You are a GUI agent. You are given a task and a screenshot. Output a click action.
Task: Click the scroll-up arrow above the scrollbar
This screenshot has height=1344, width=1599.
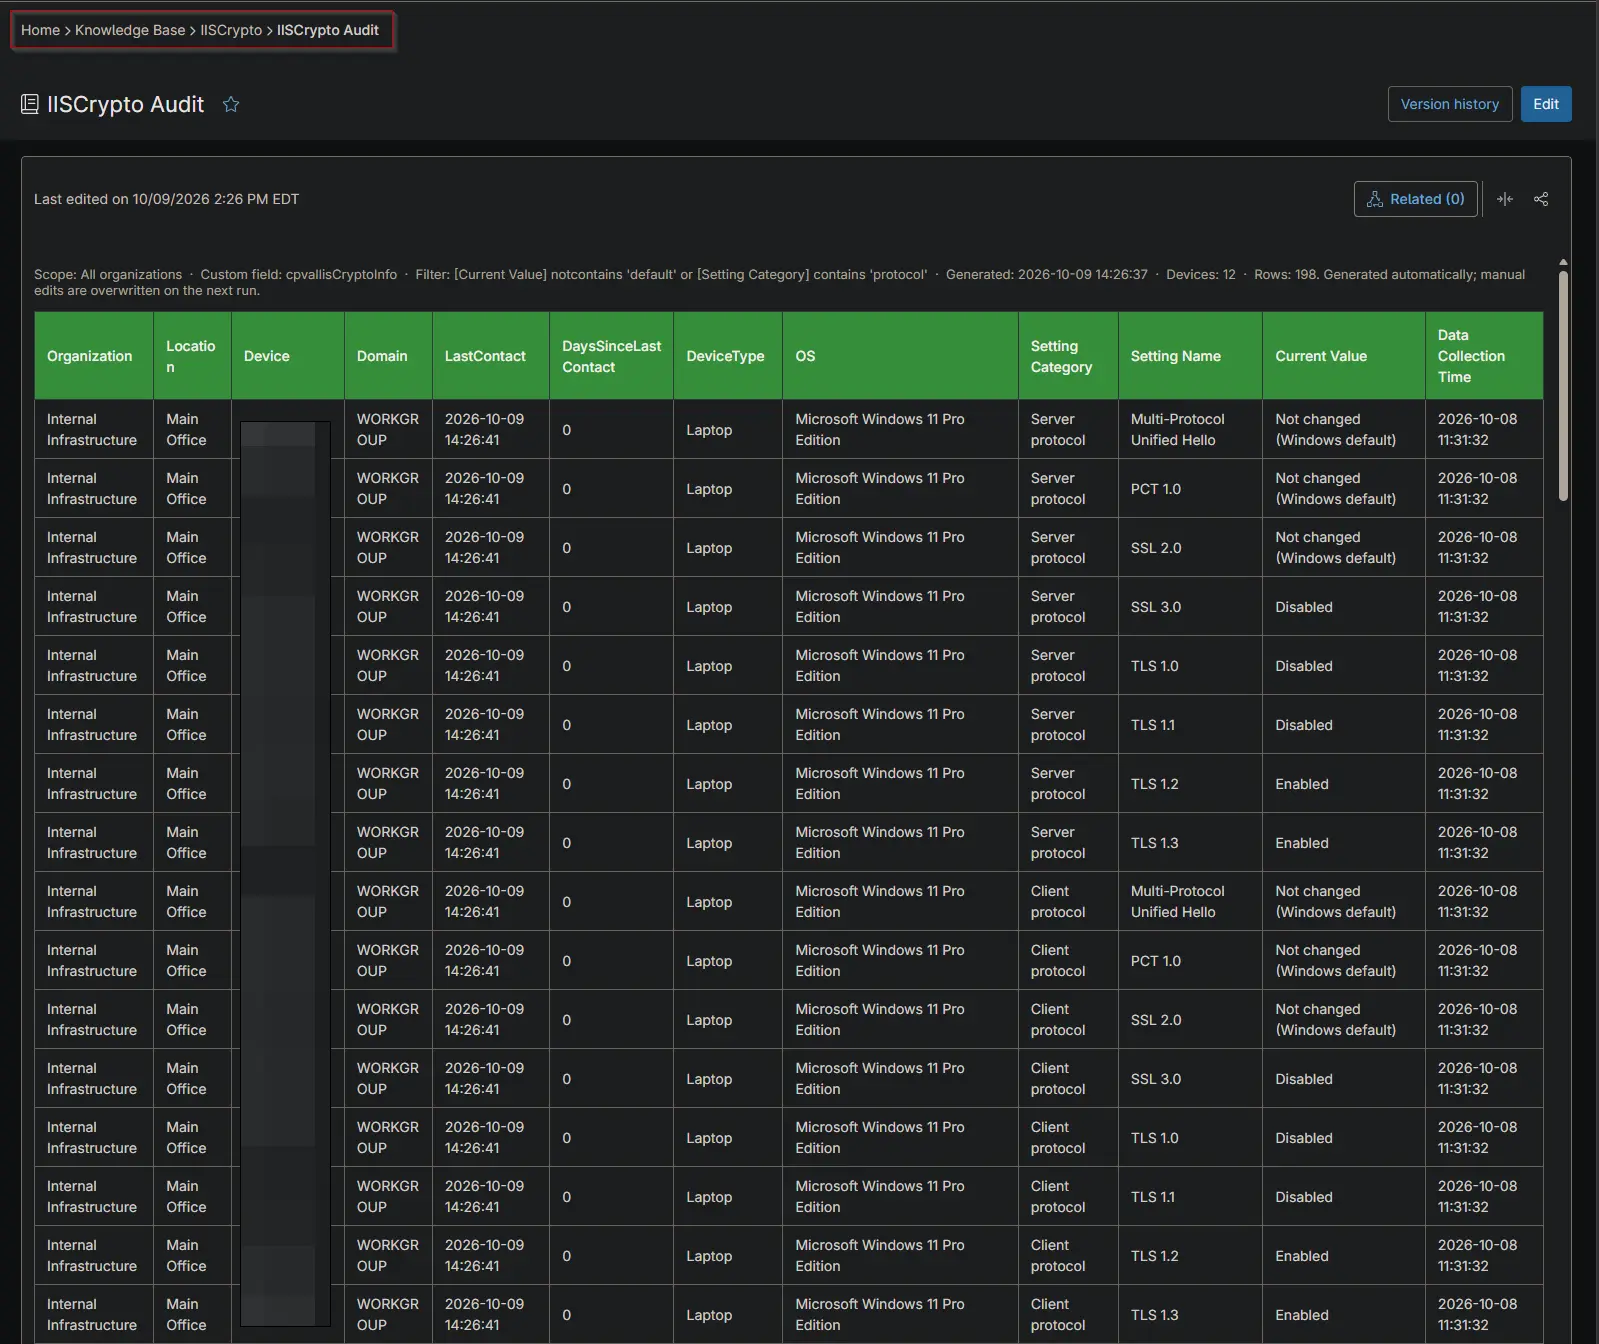[x=1563, y=263]
